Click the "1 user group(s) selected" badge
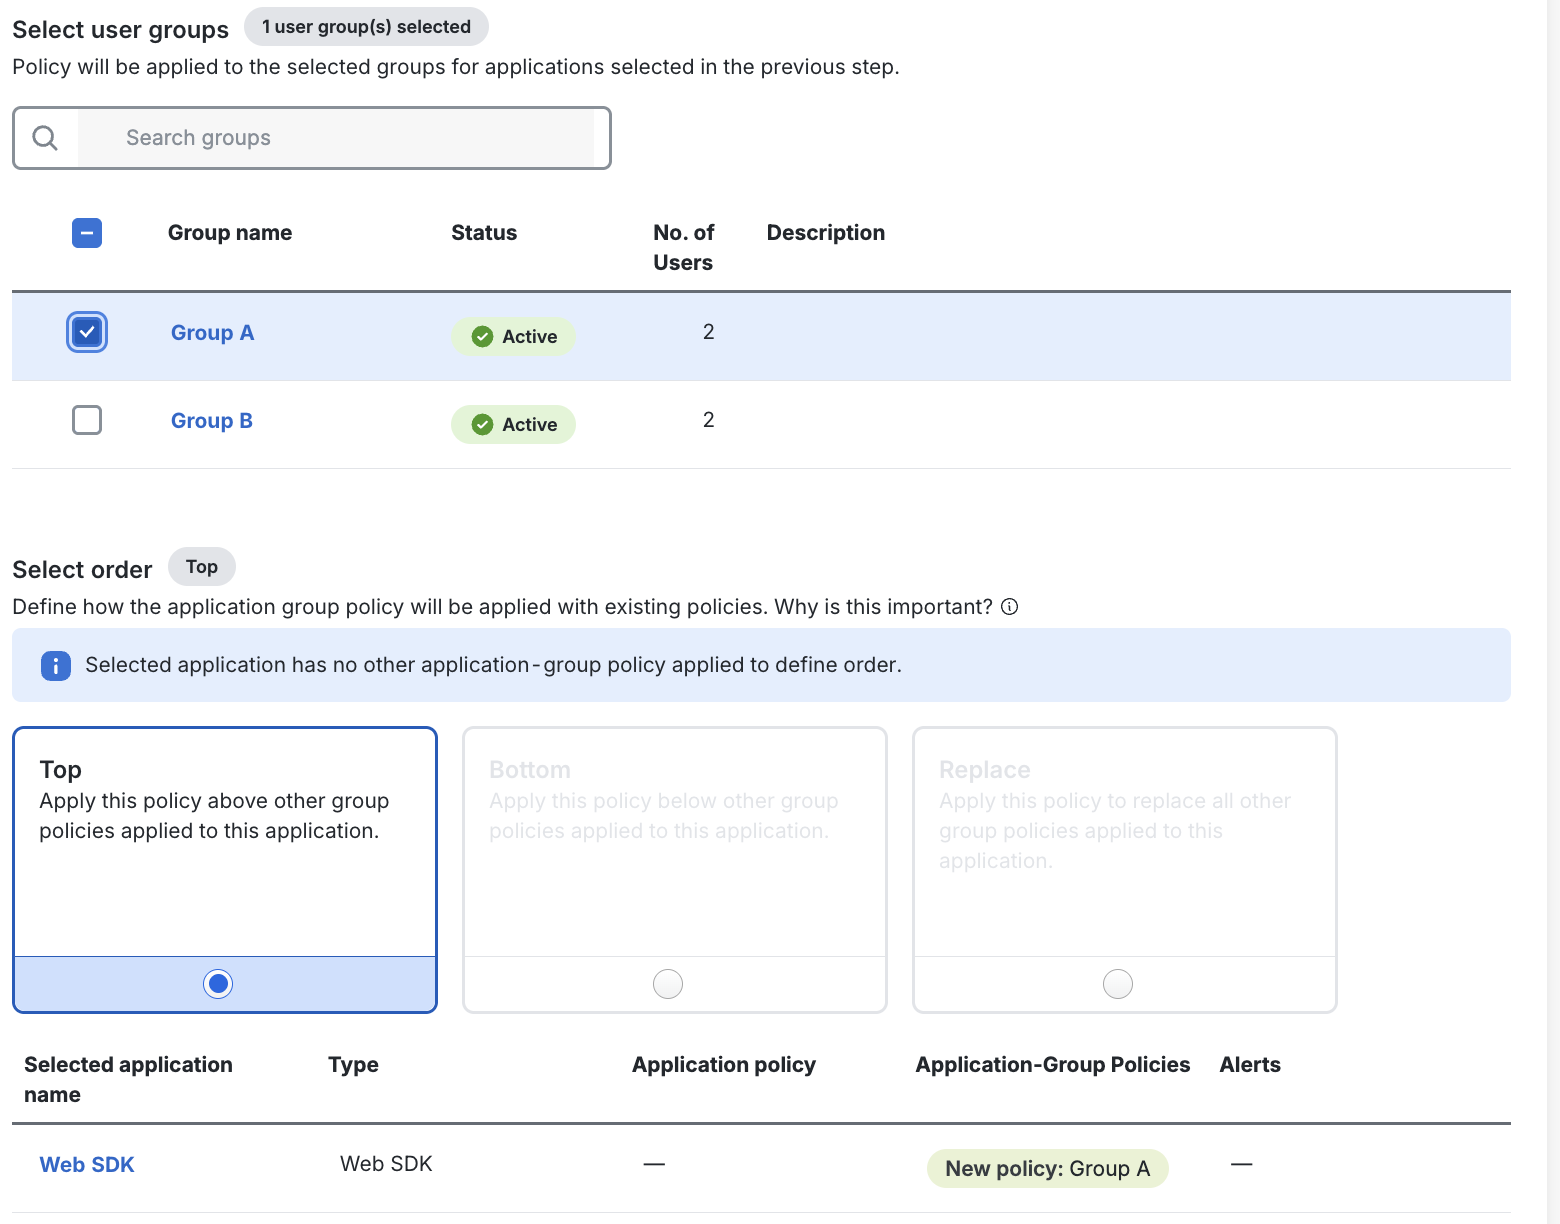The width and height of the screenshot is (1560, 1224). click(x=366, y=26)
